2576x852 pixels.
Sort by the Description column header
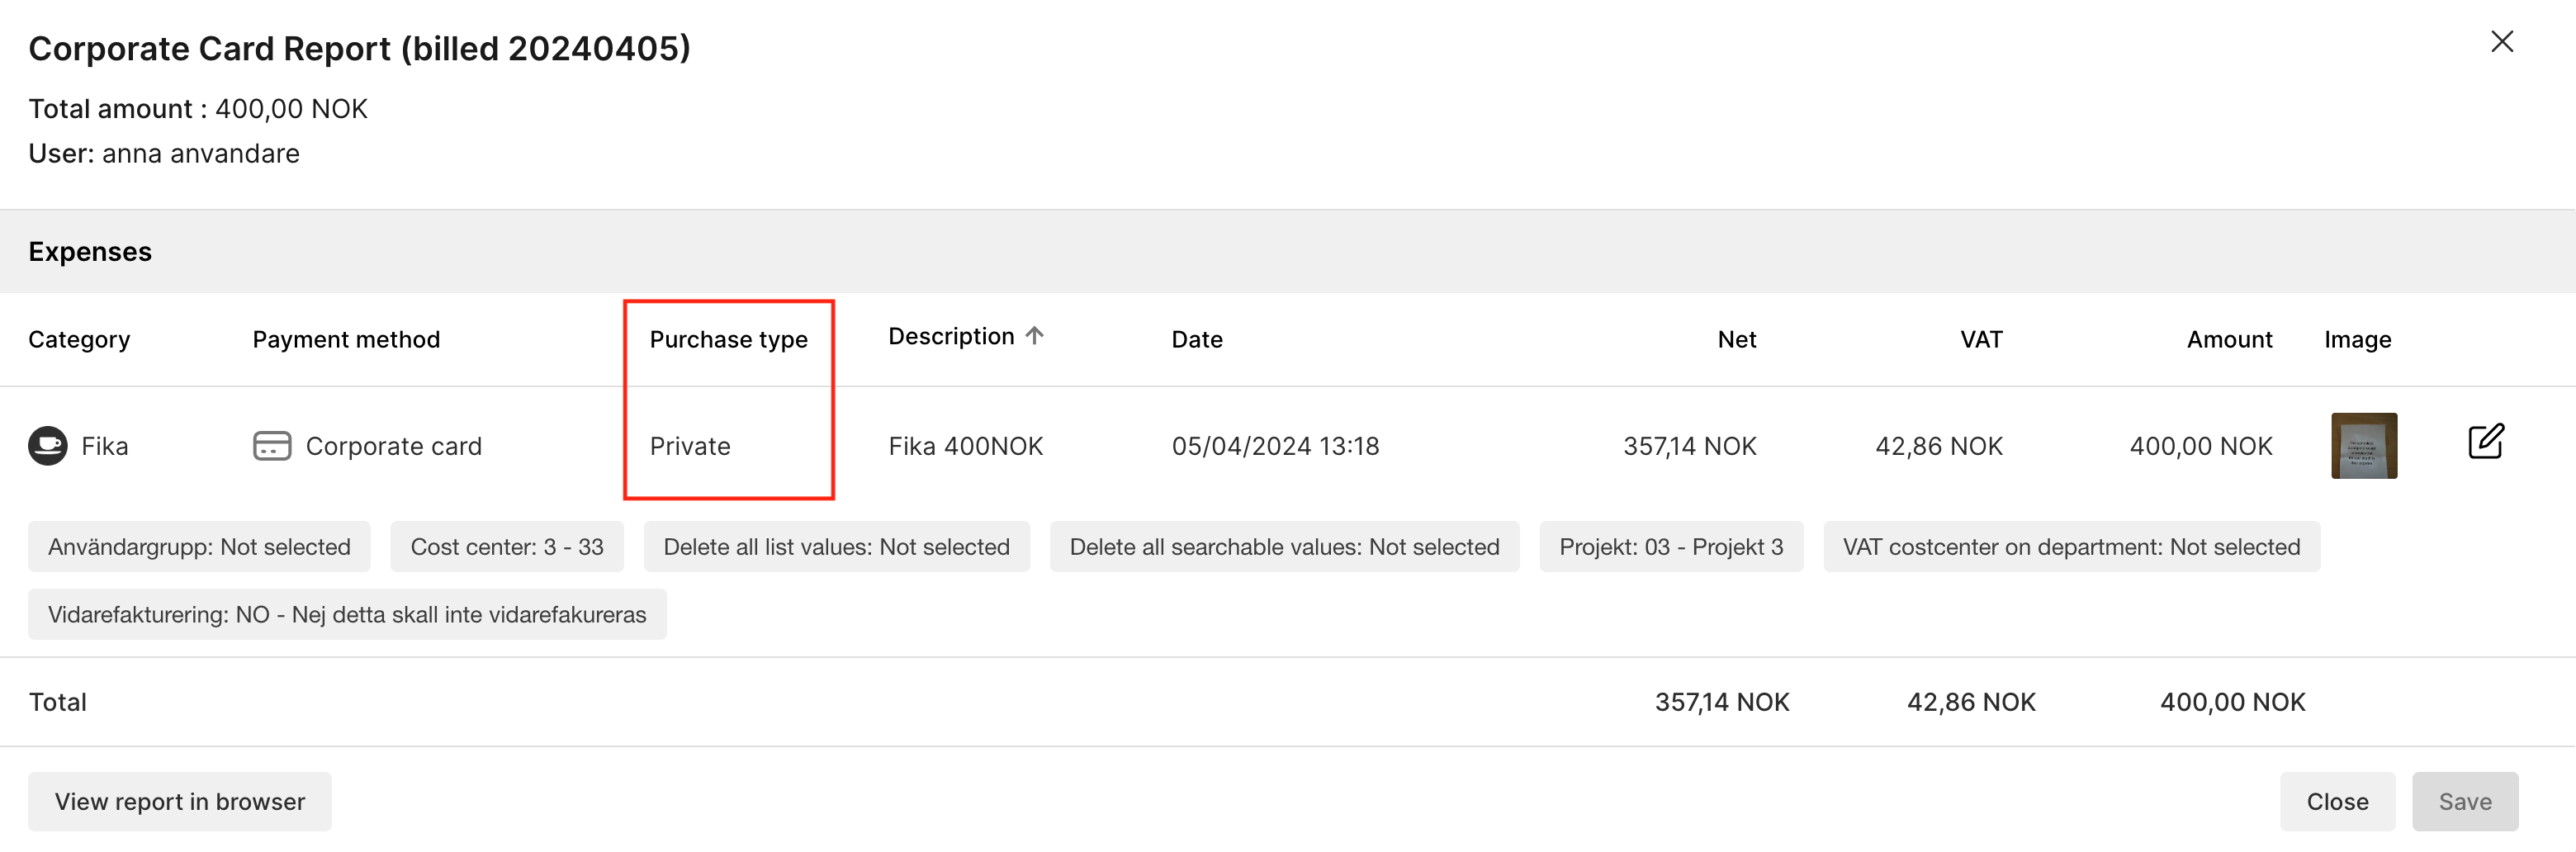[x=951, y=337]
